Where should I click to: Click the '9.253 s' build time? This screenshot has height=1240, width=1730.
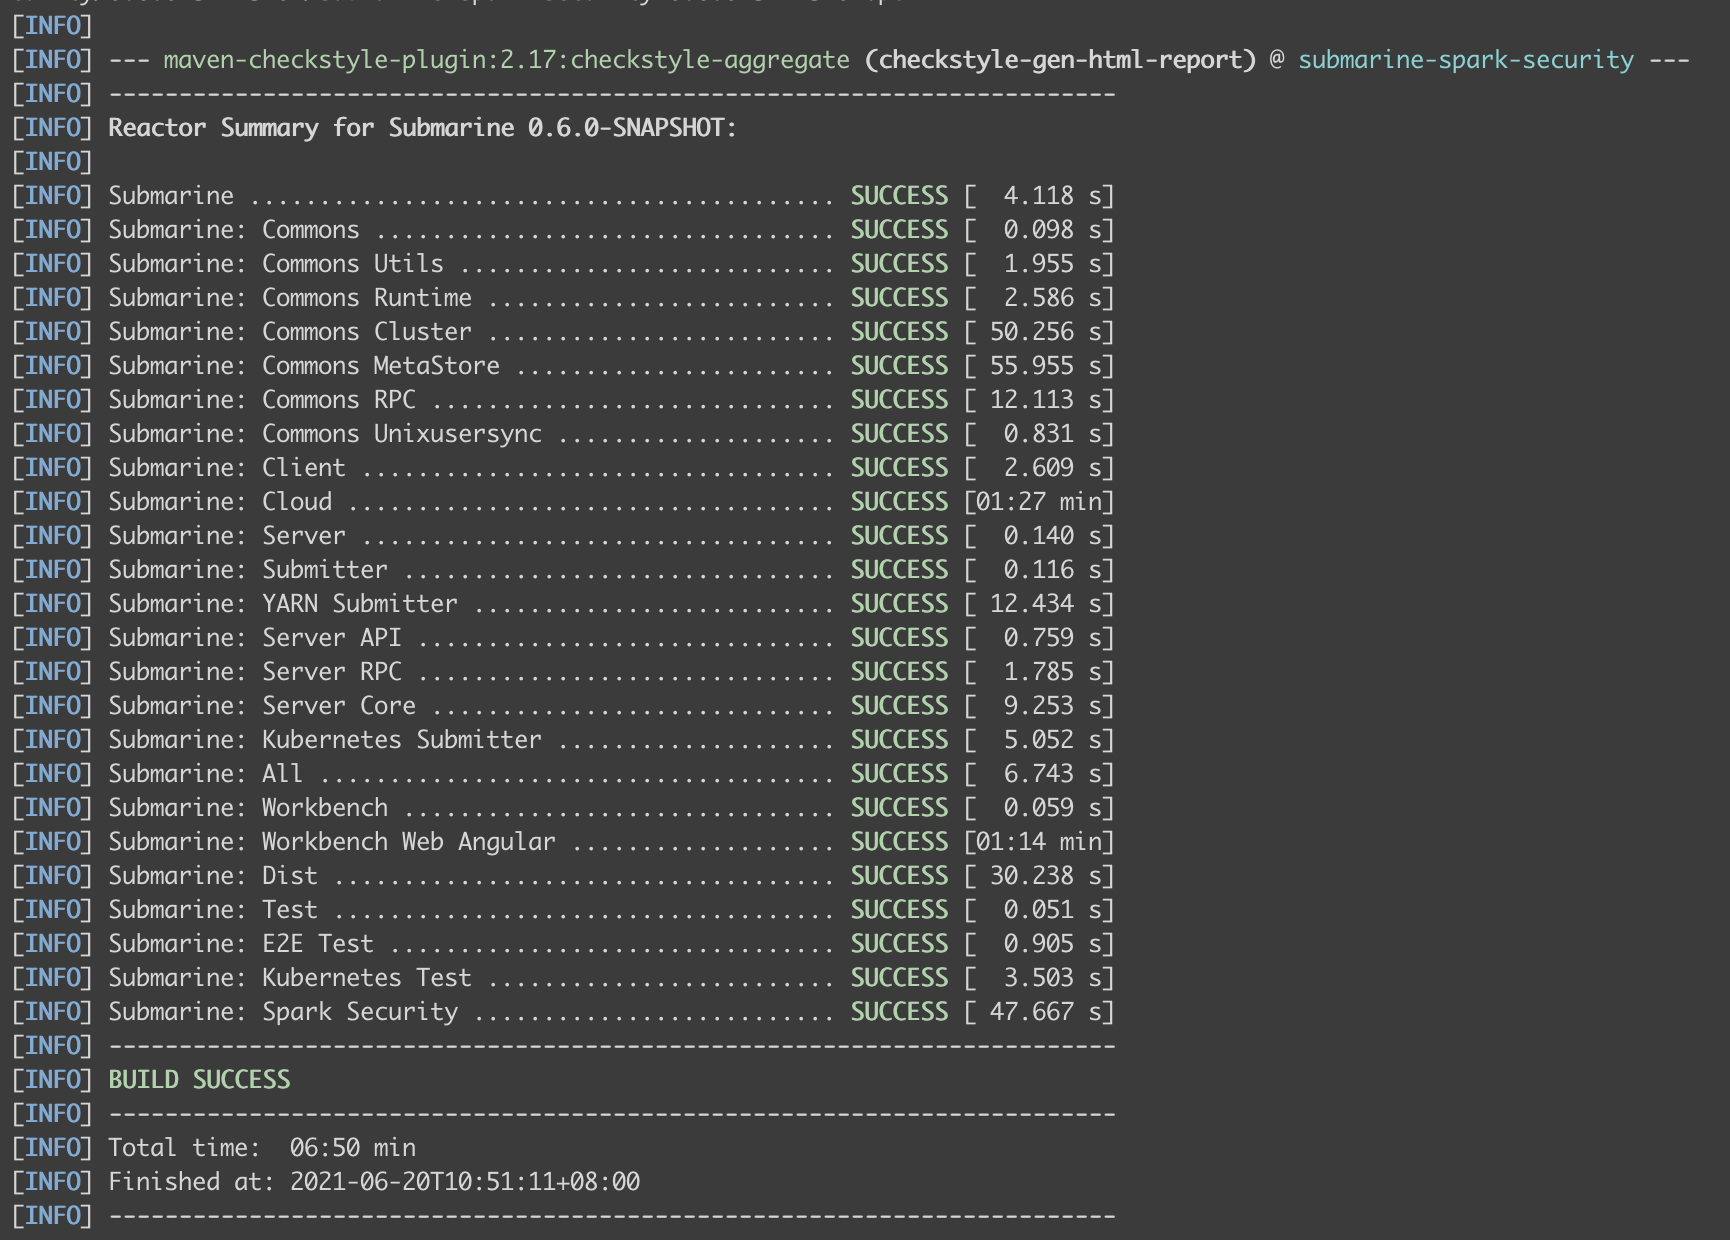click(1052, 706)
